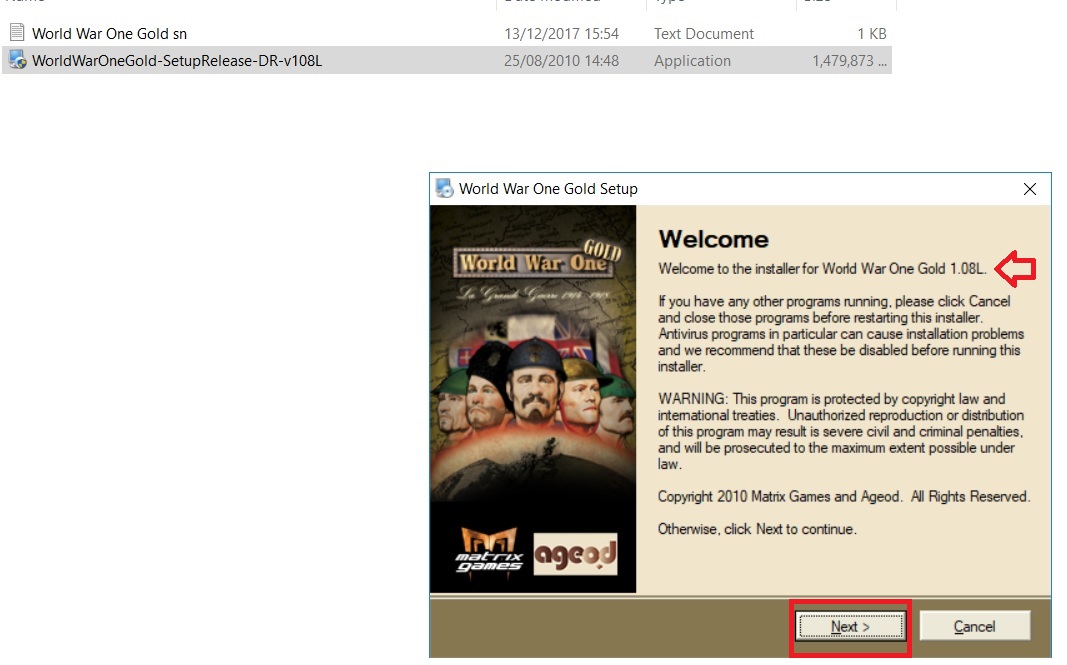
Task: Cancel the World War One Gold installer
Action: [974, 626]
